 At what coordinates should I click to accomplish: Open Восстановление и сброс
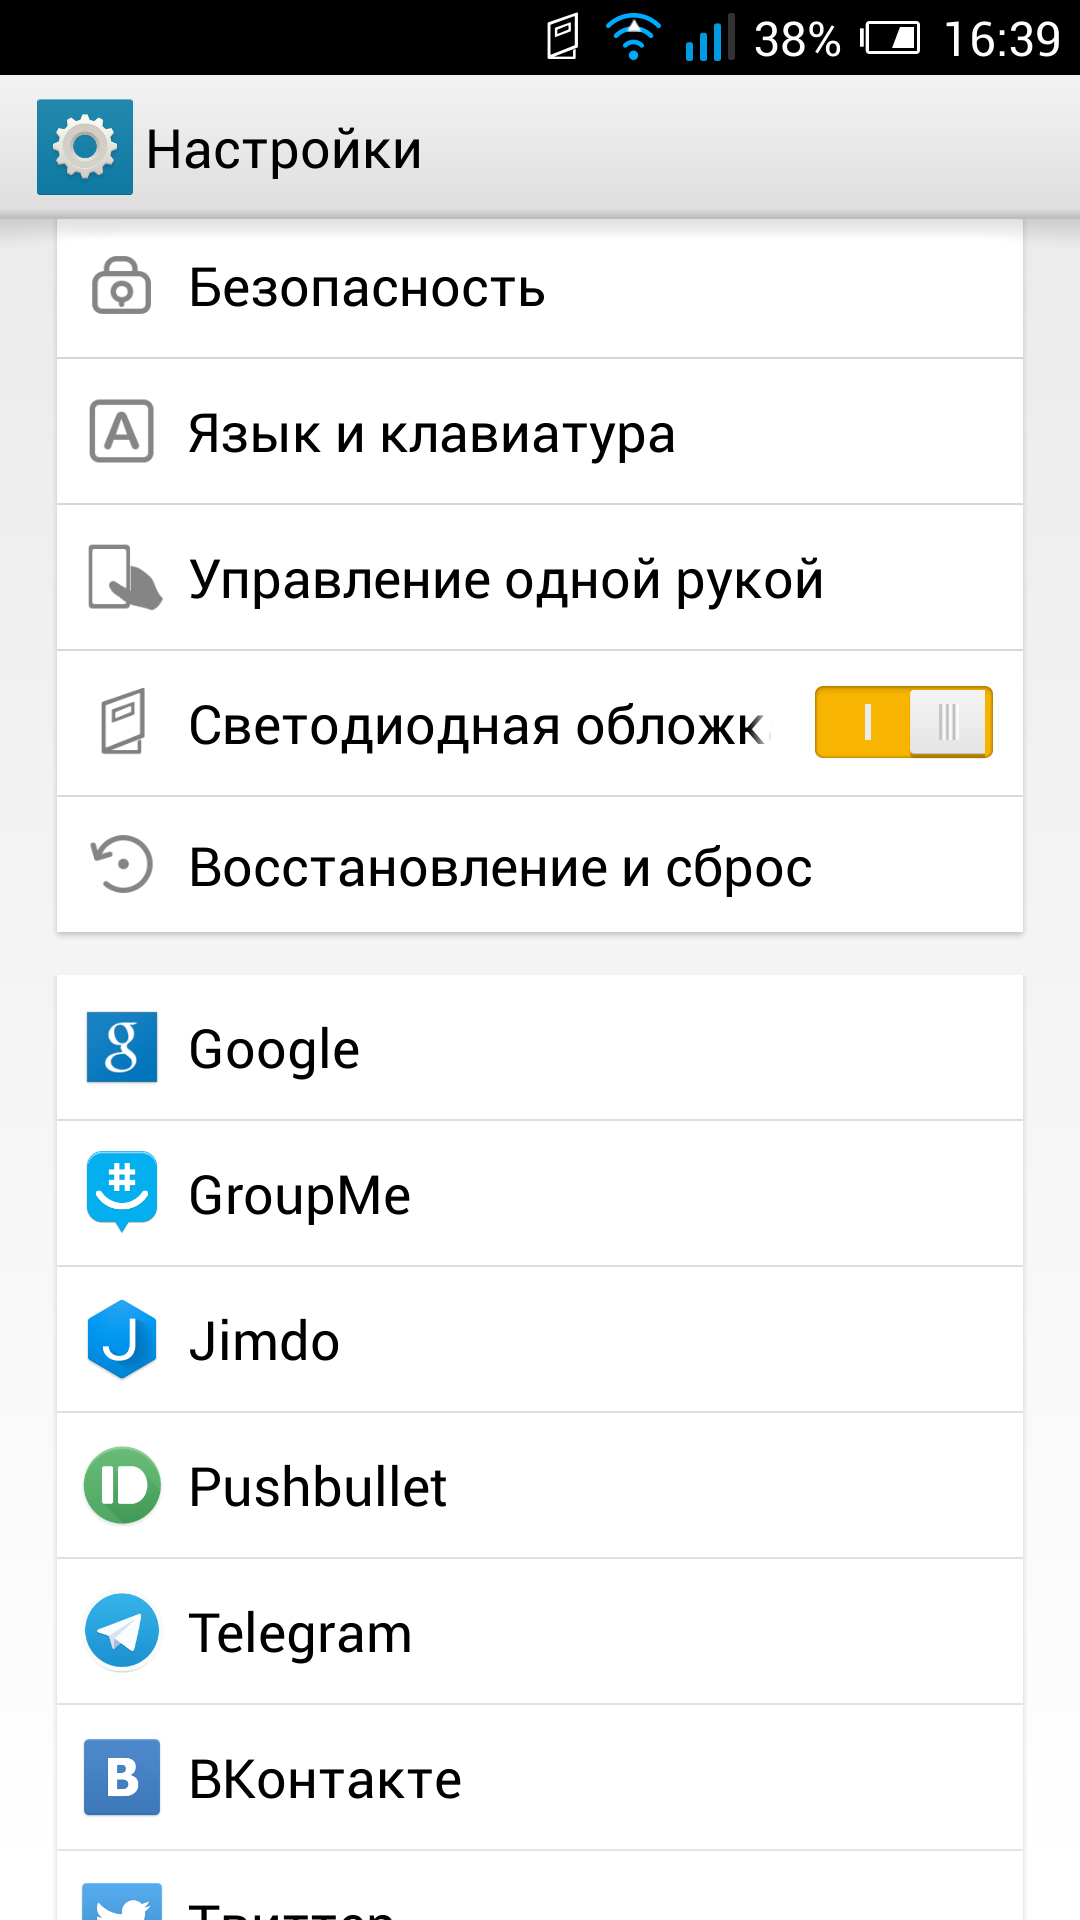[540, 865]
